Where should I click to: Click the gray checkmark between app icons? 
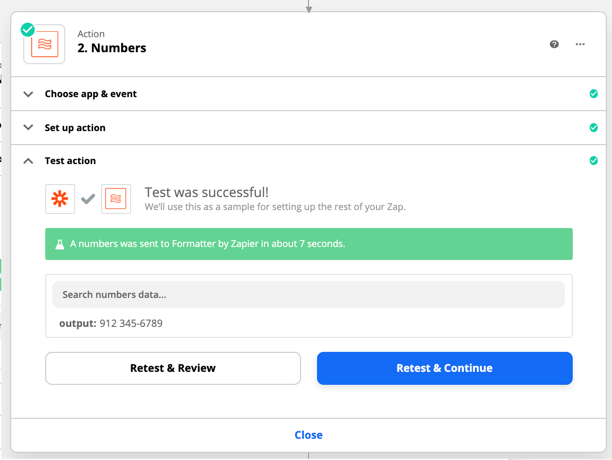click(x=88, y=199)
